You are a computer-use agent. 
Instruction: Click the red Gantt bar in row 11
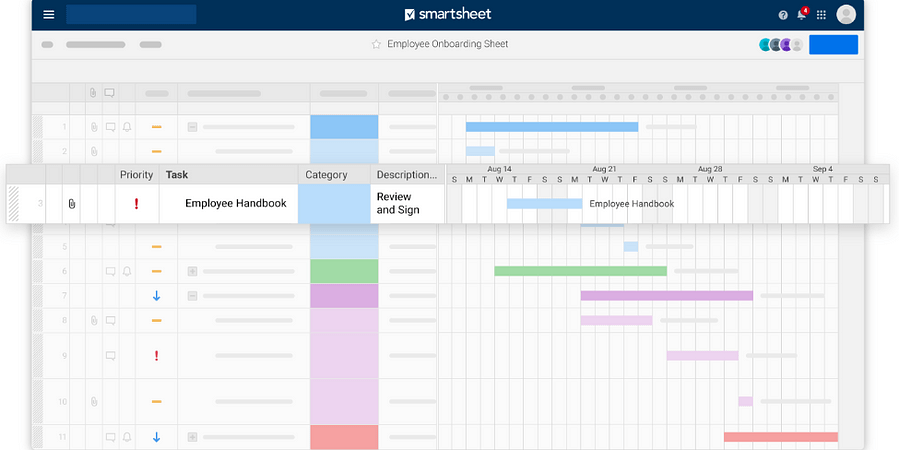click(781, 437)
